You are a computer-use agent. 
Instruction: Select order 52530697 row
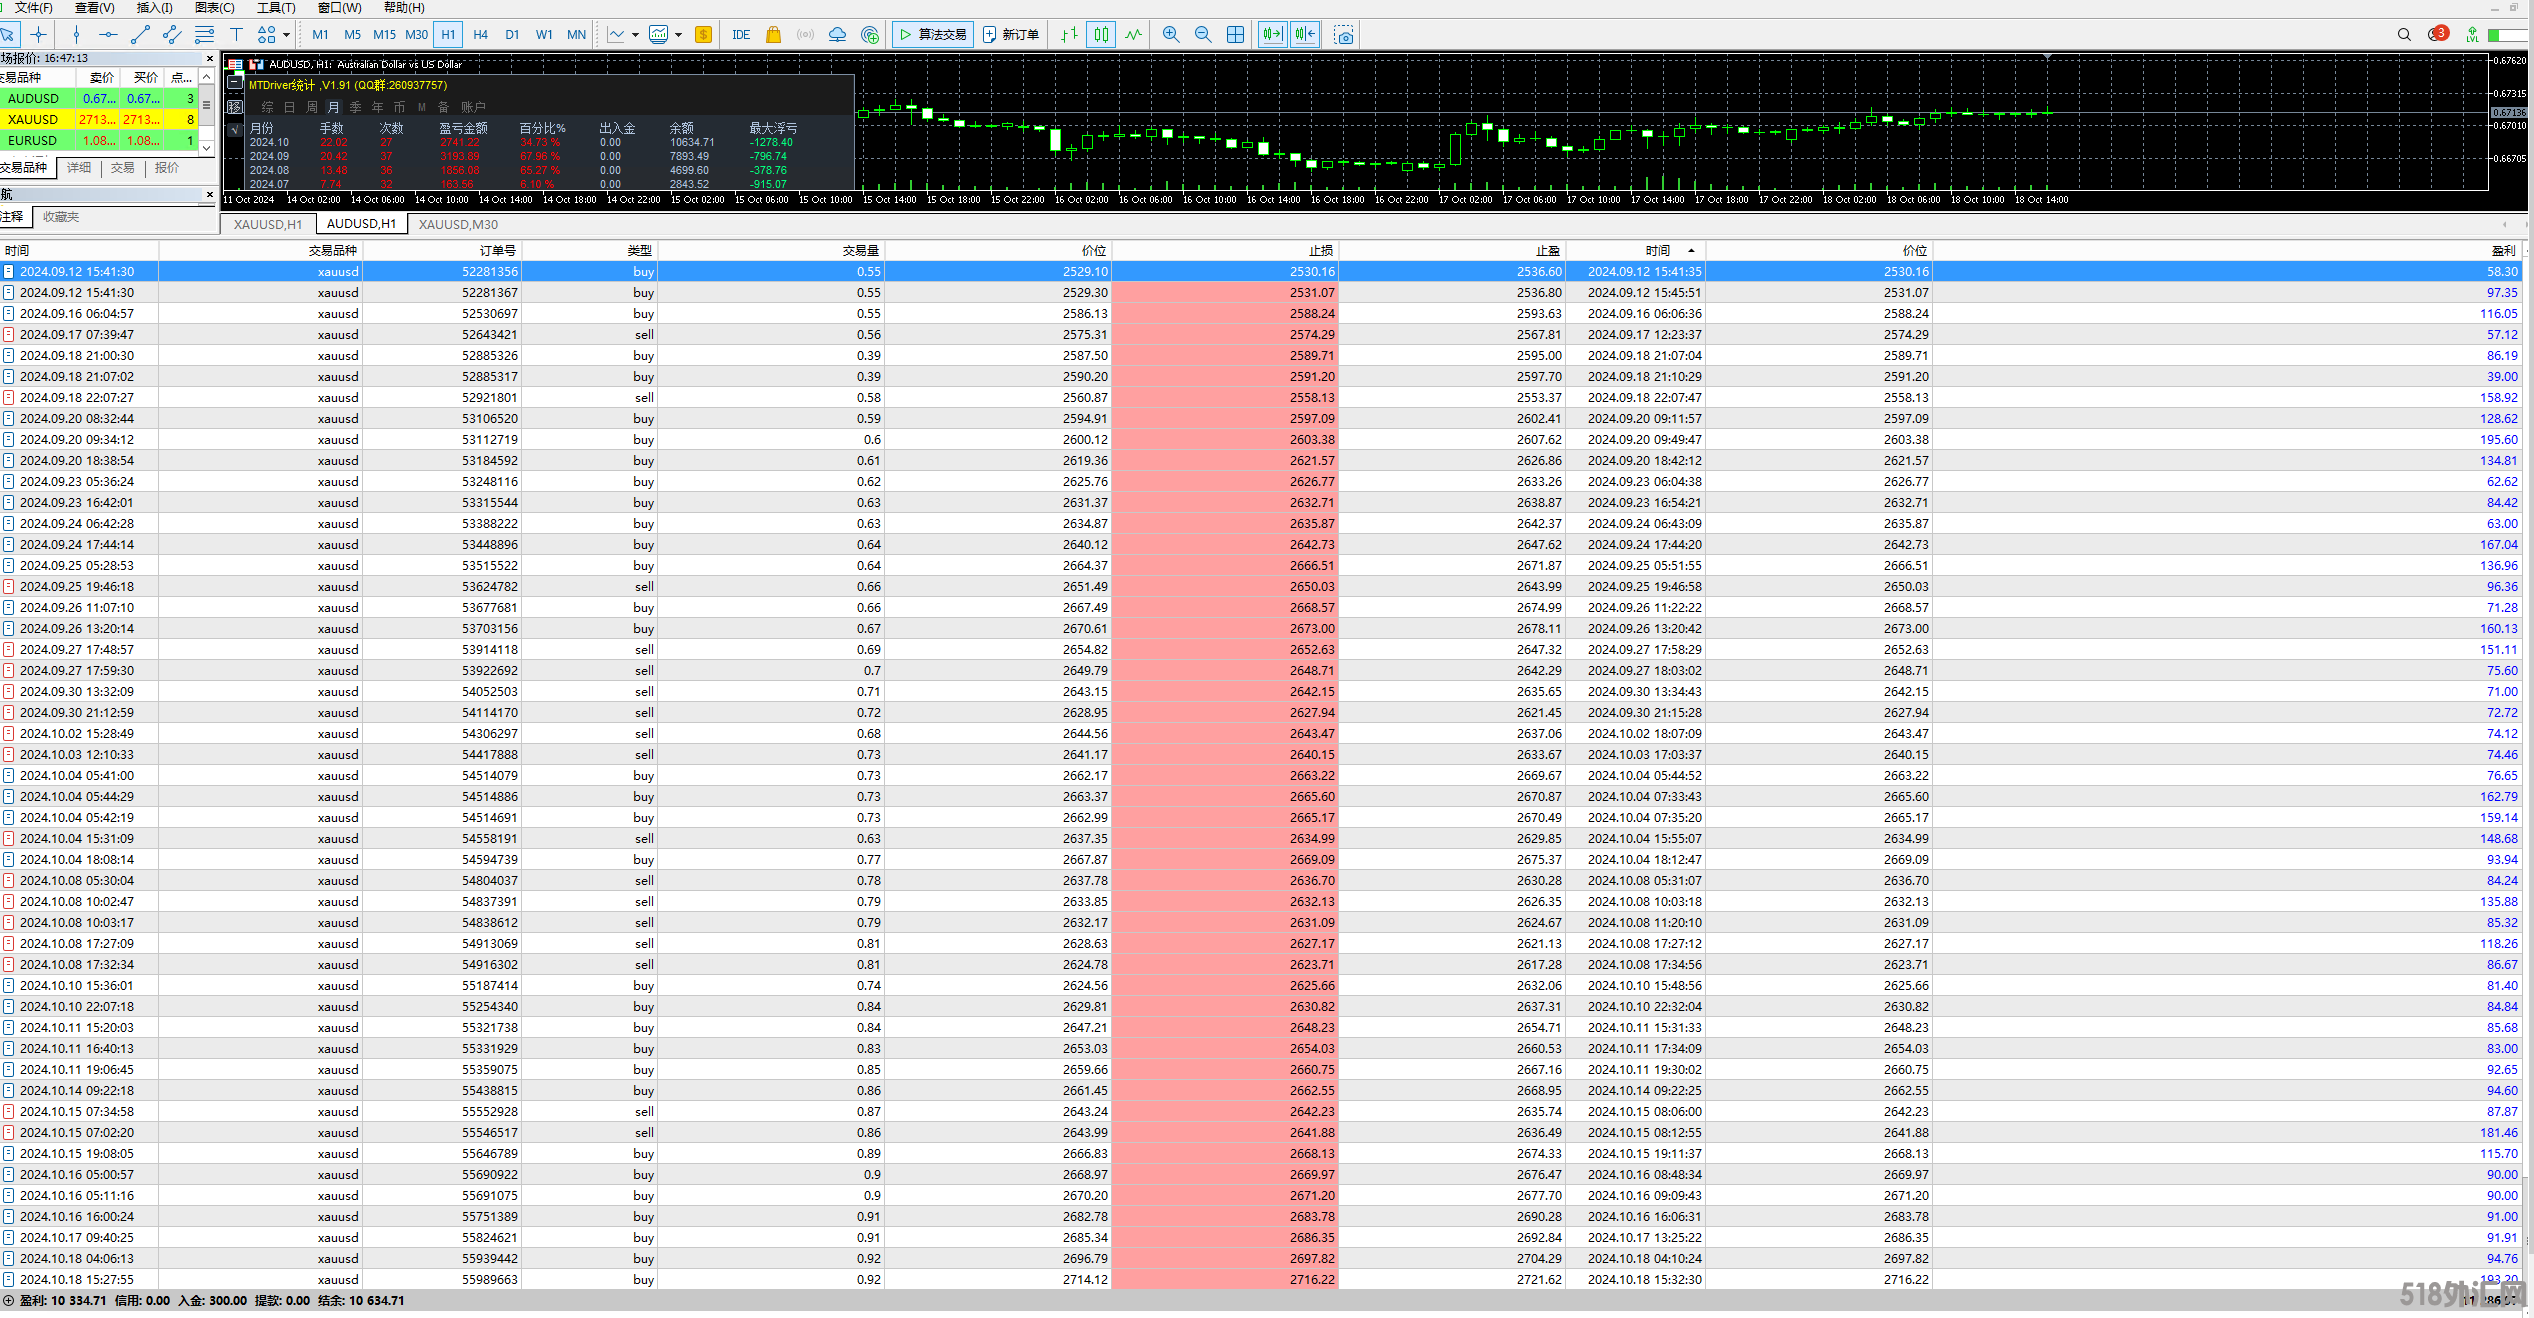pyautogui.click(x=1260, y=313)
